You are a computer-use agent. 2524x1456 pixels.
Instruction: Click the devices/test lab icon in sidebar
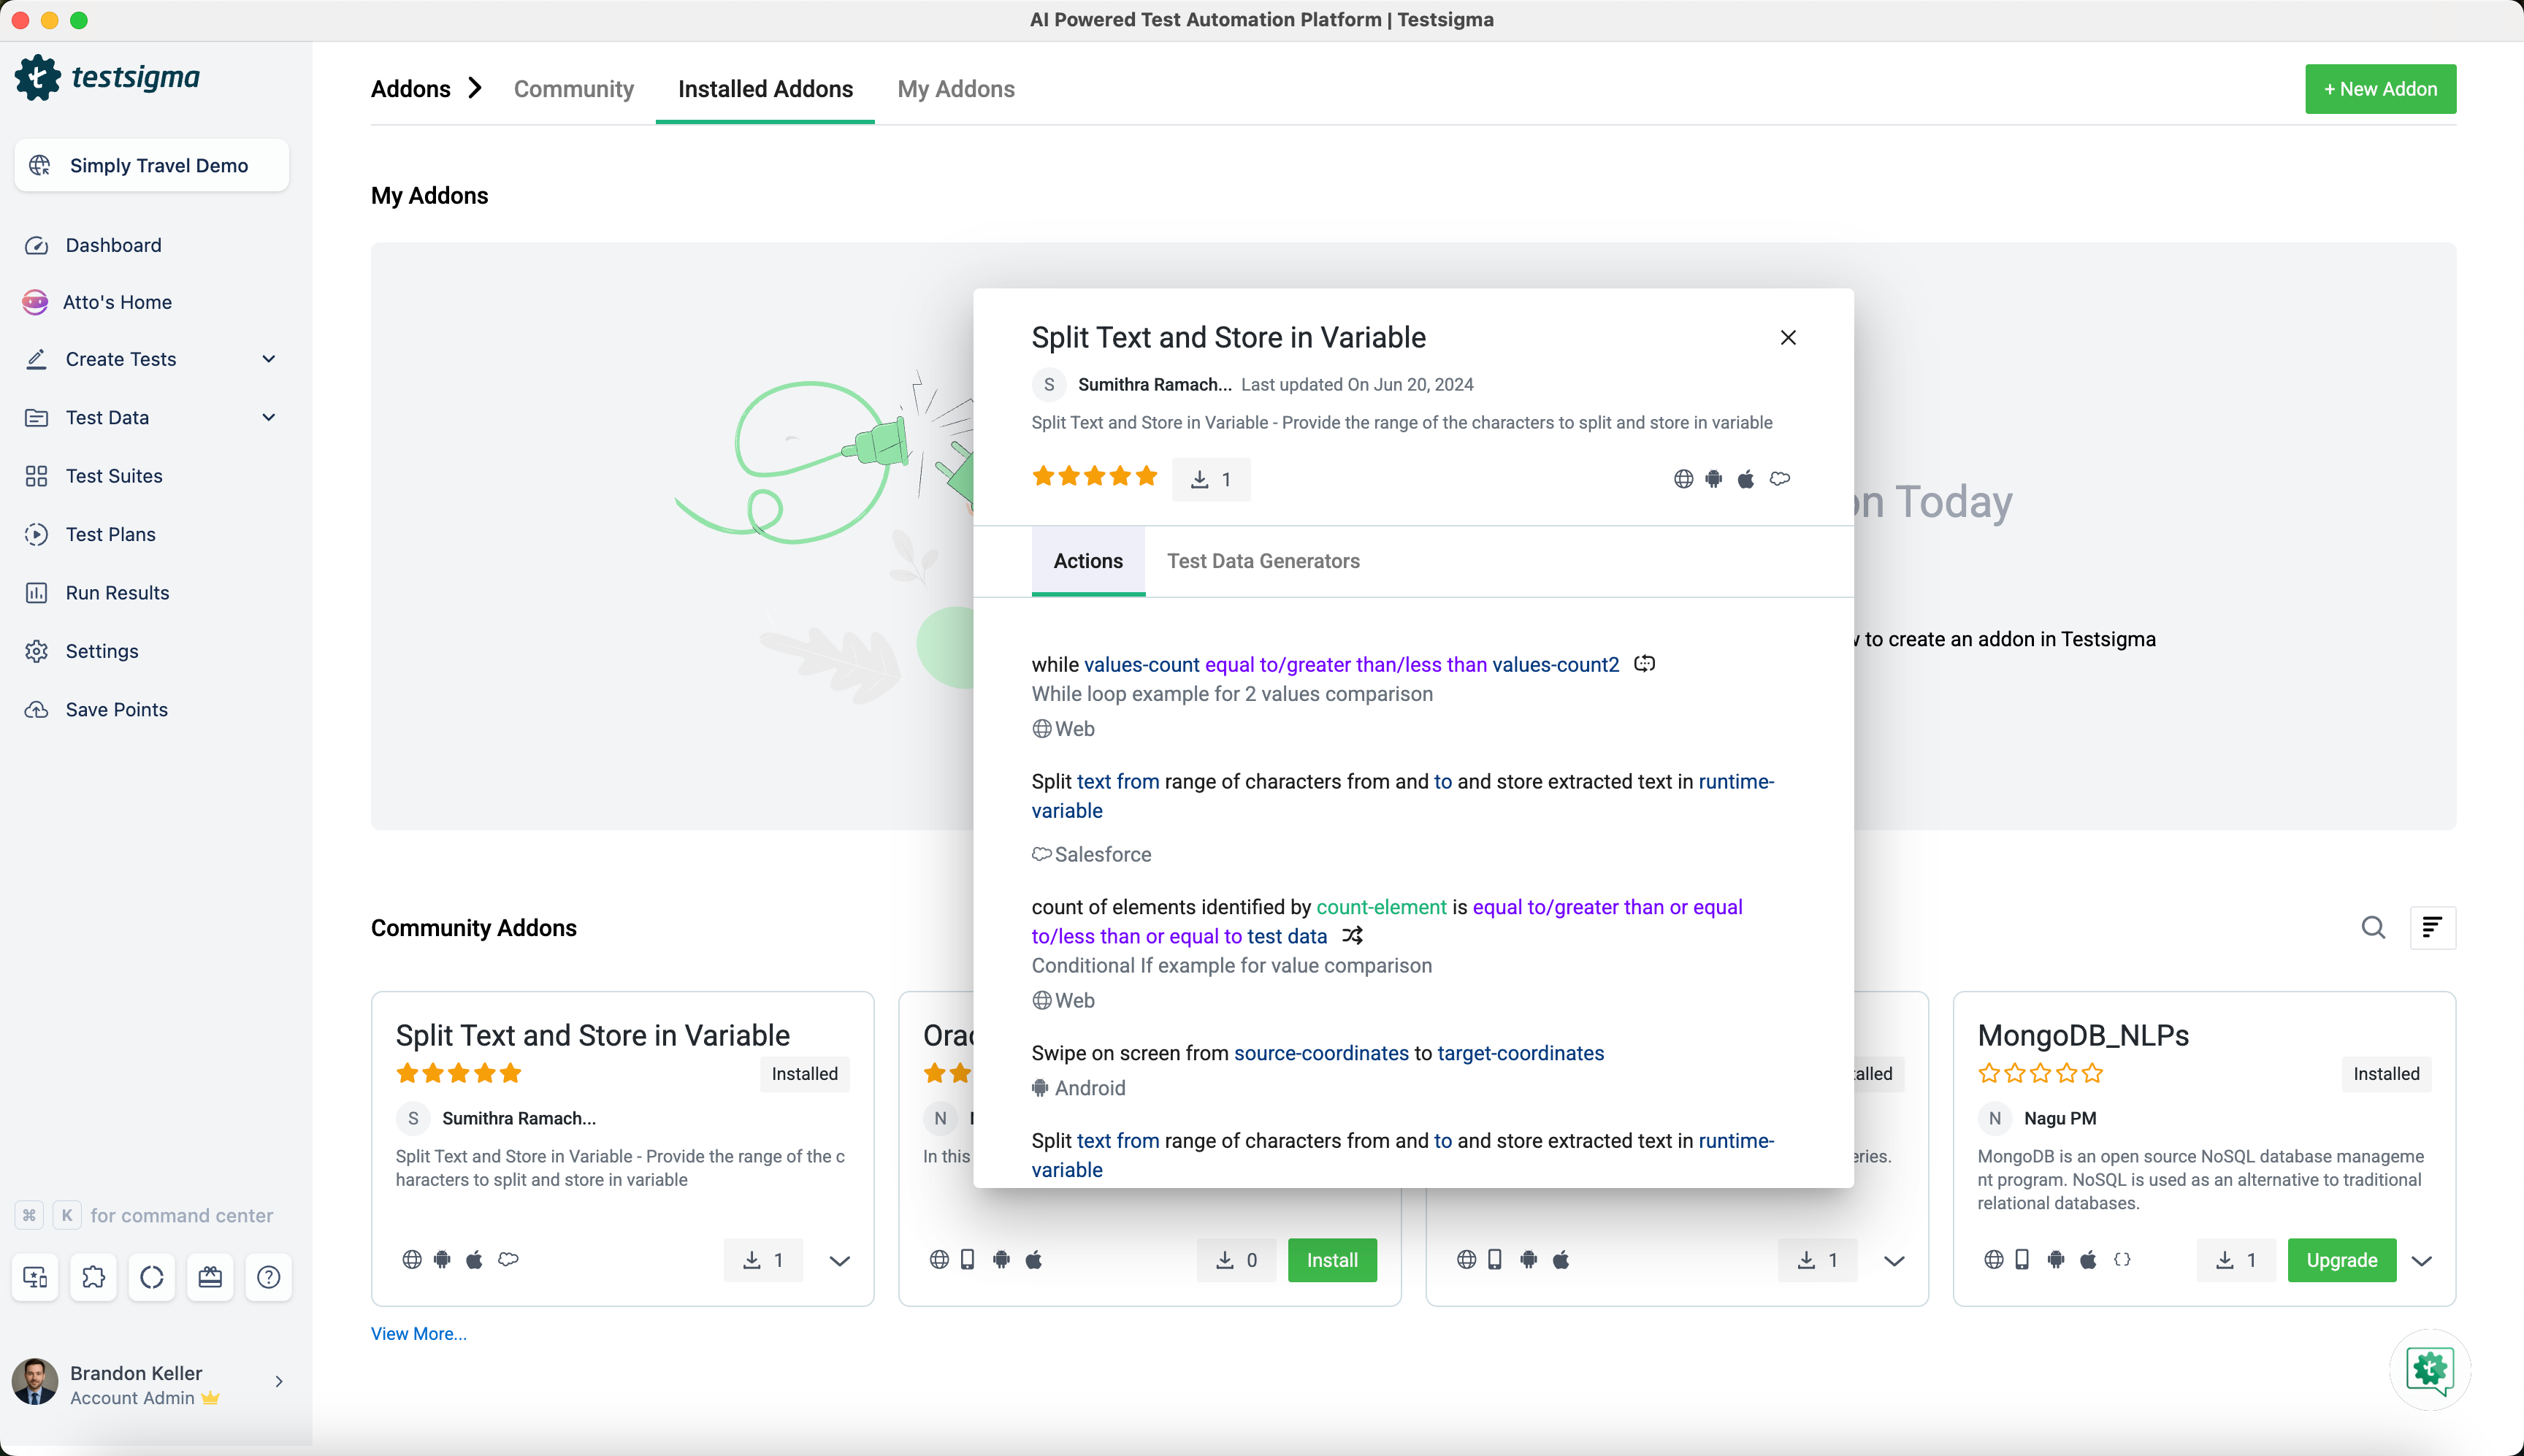35,1277
